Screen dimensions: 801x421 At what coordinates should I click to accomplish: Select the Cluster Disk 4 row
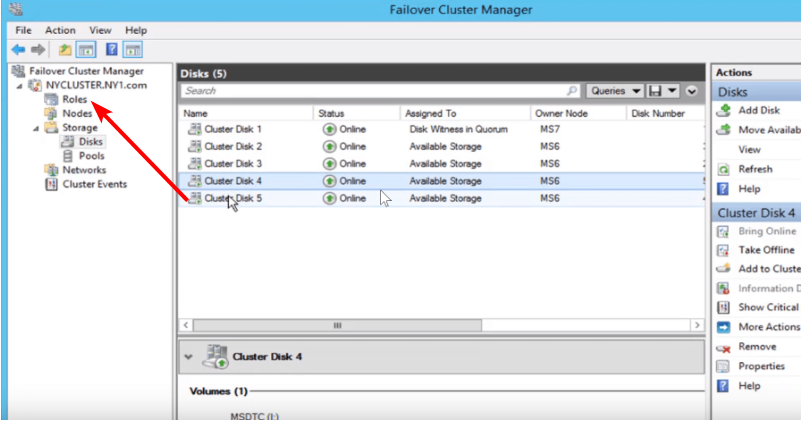[442, 181]
